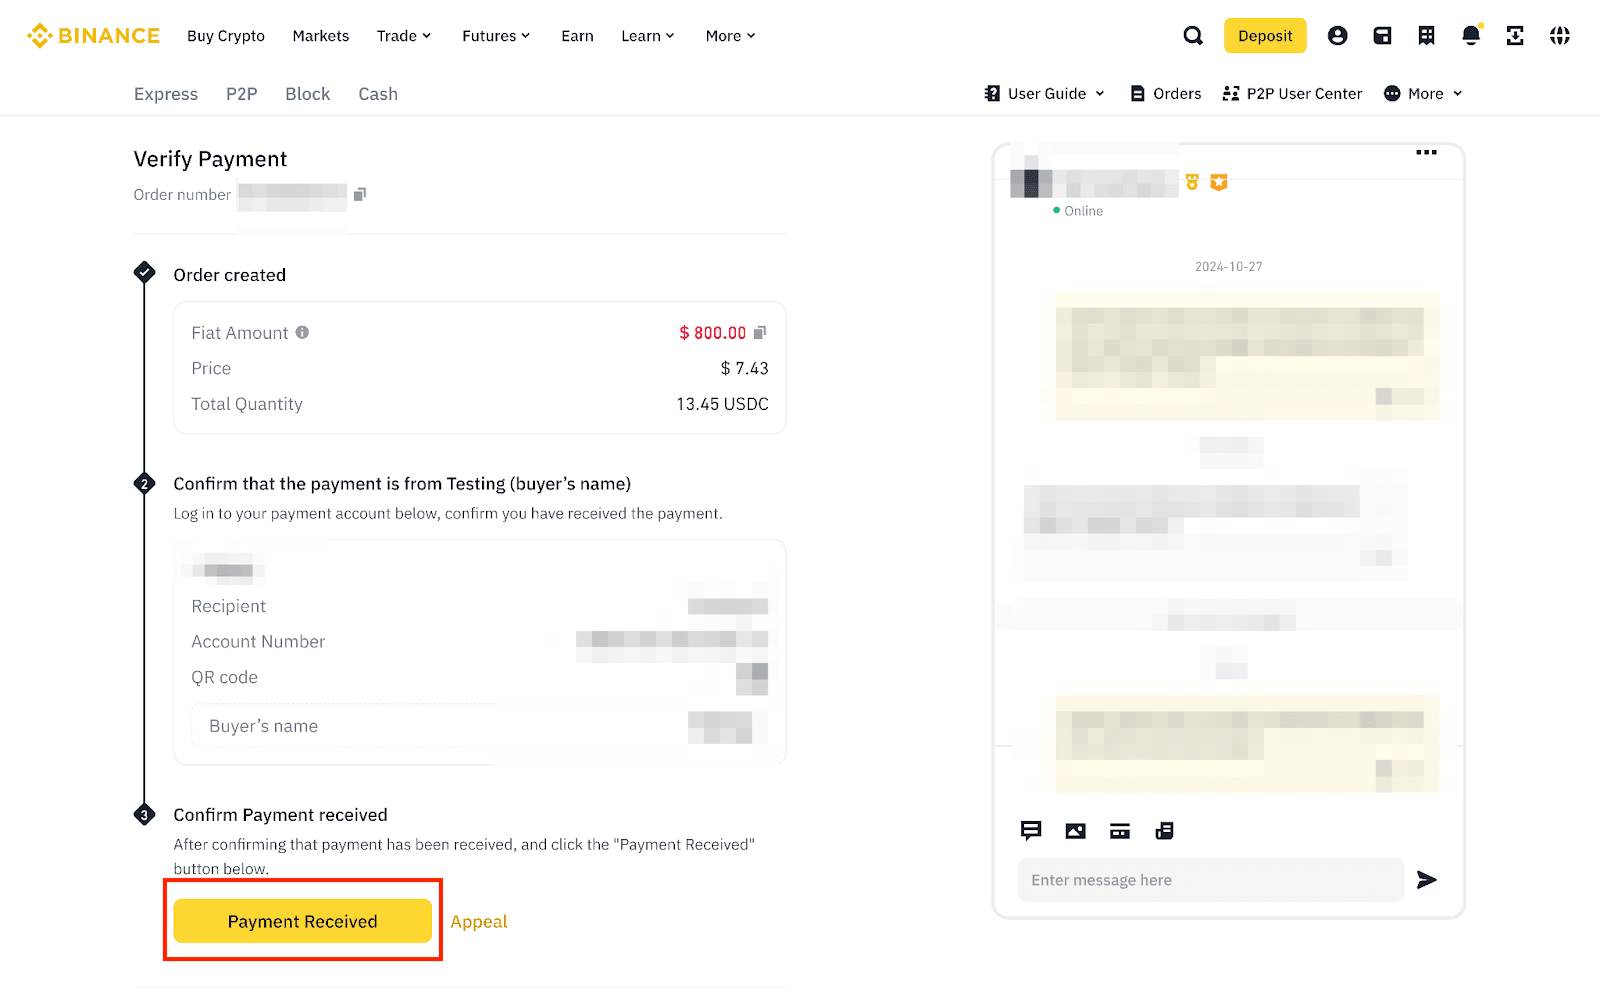Open the Appeal link
The image size is (1600, 988).
[479, 922]
